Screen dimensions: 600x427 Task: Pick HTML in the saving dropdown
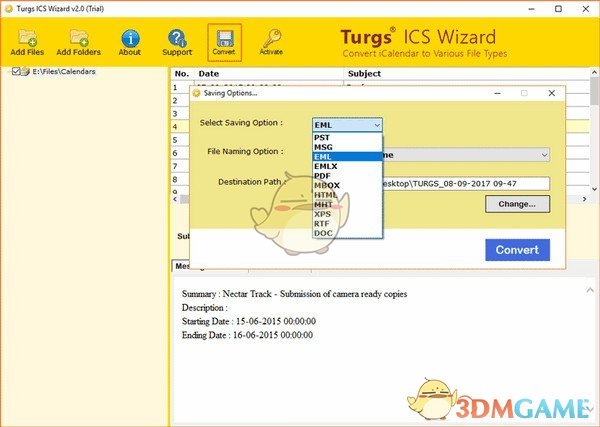(347, 195)
